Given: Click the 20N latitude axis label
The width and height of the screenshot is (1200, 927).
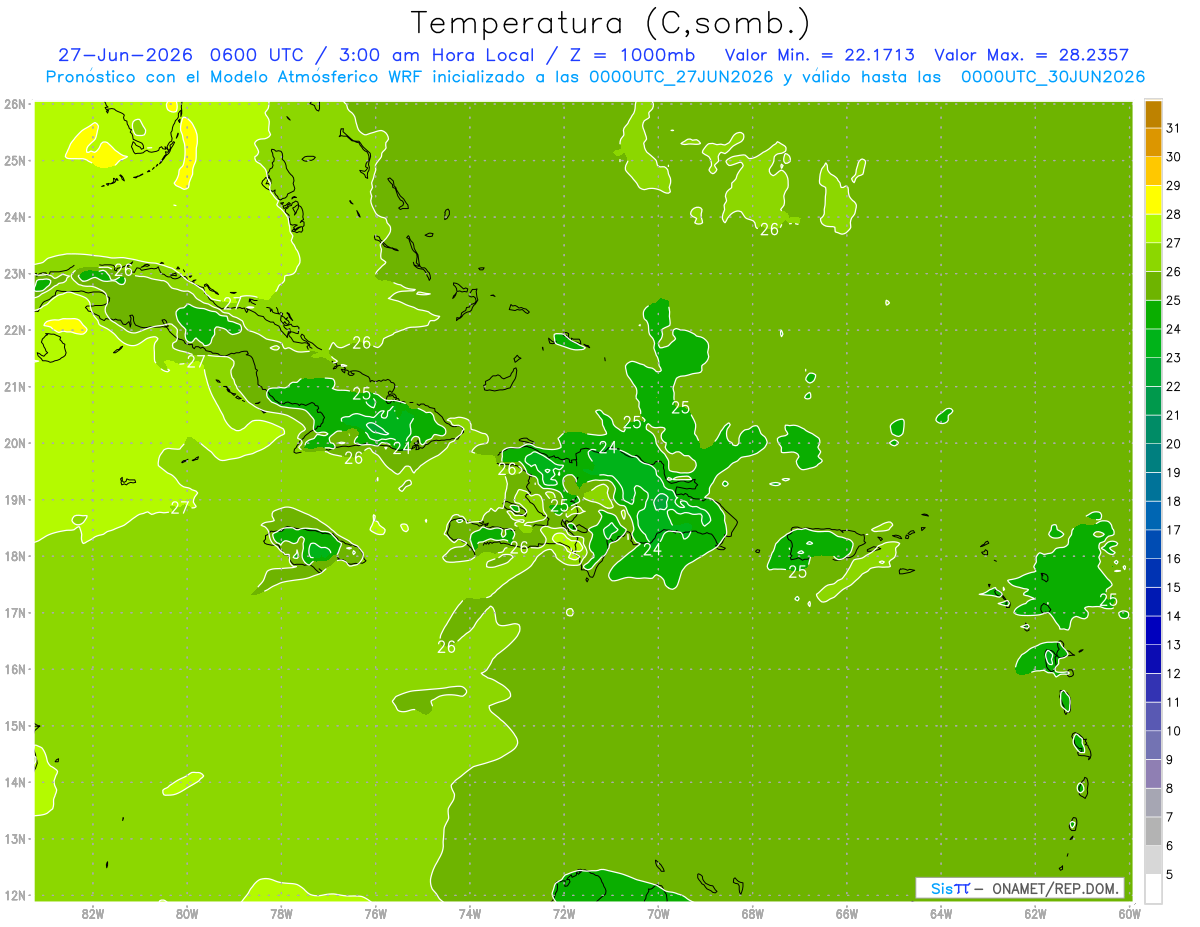Looking at the screenshot, I should [15, 443].
